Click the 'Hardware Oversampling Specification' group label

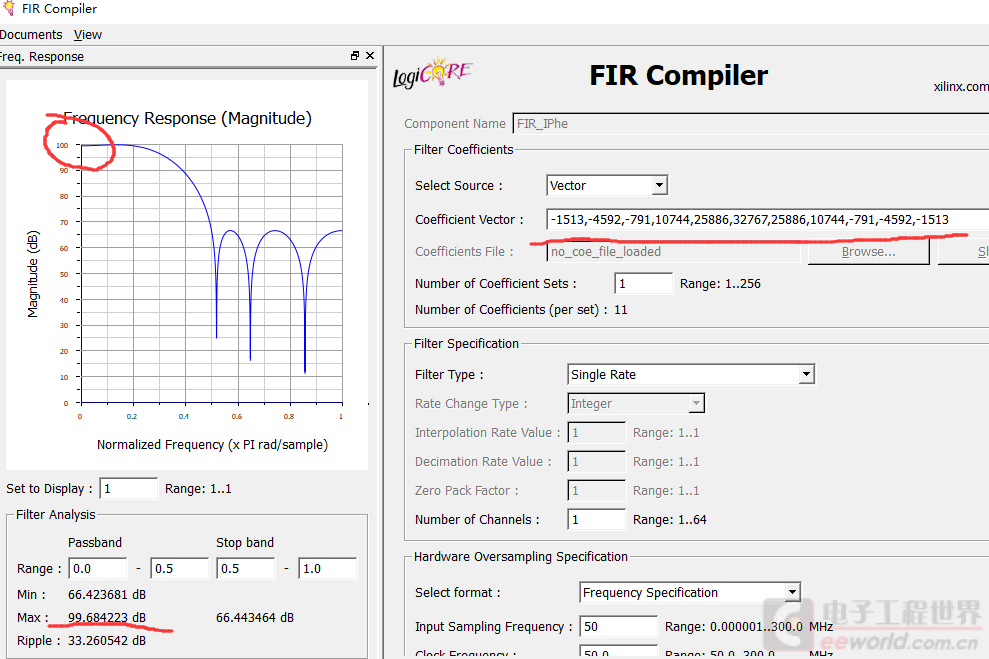[521, 557]
